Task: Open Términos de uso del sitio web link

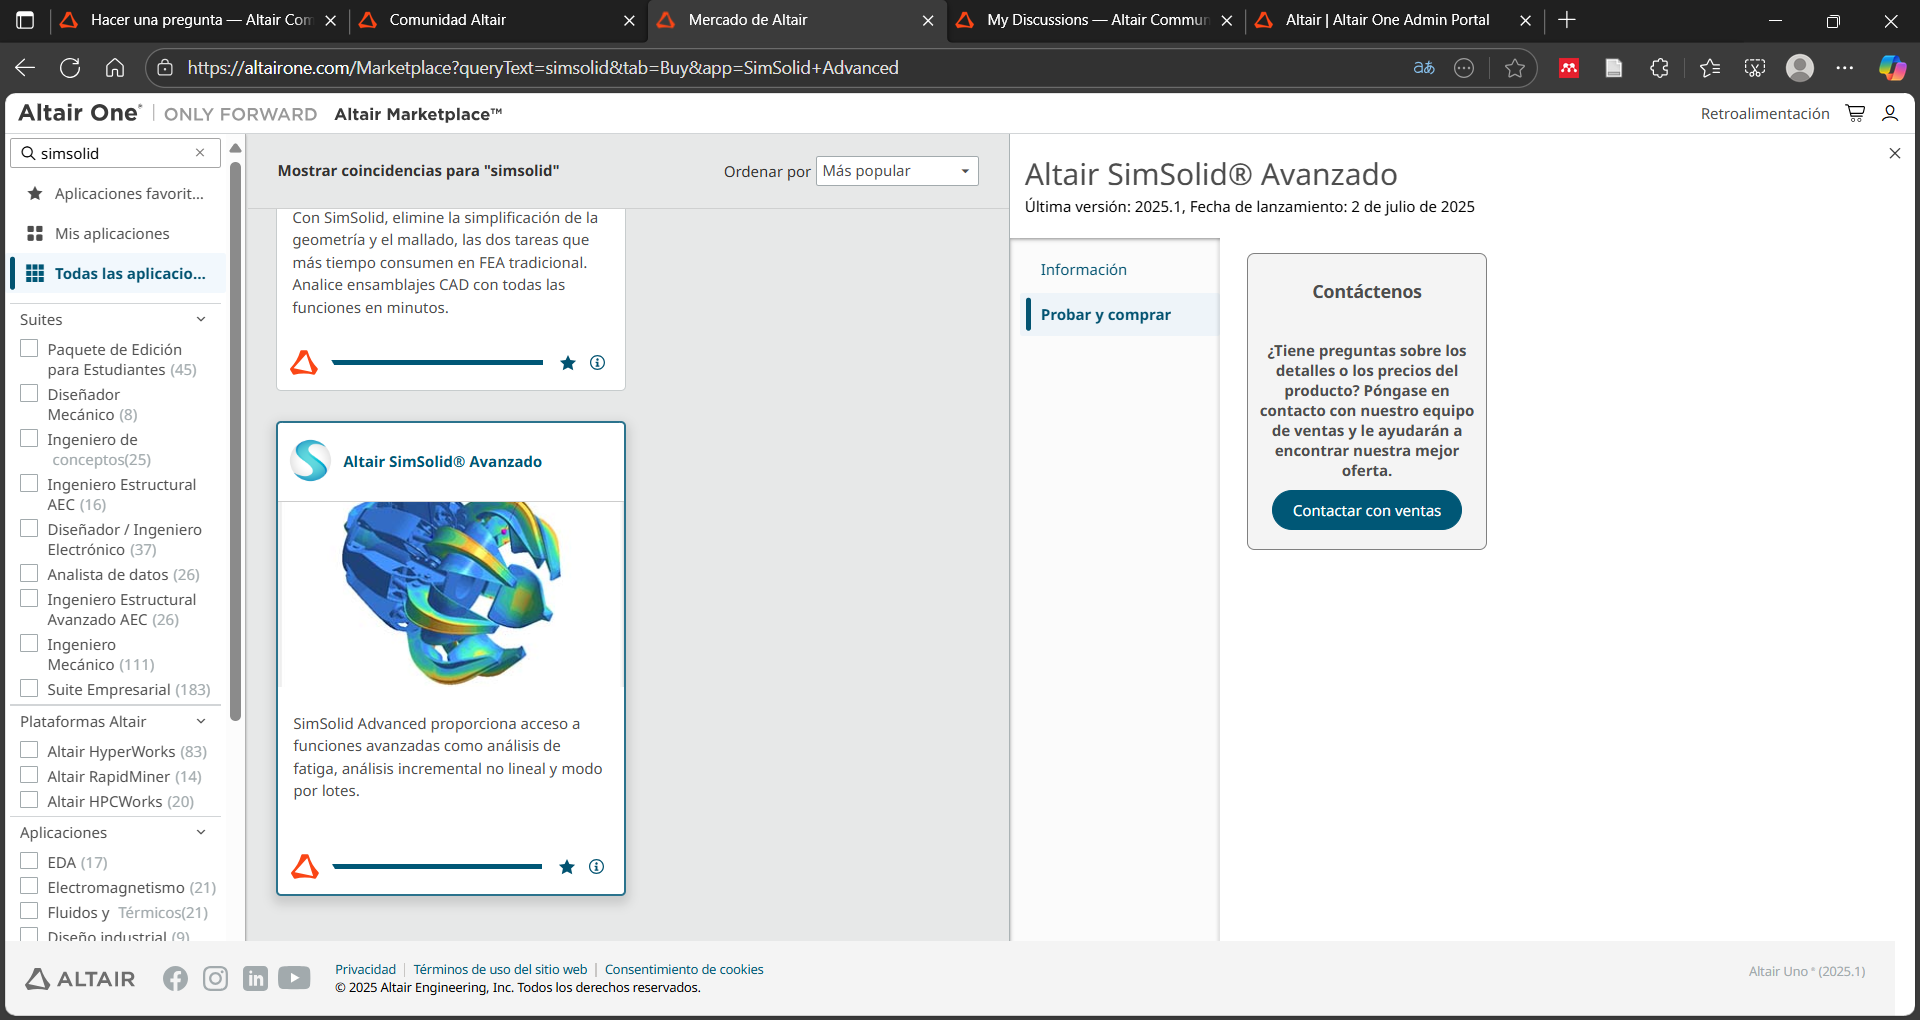Action: point(501,970)
